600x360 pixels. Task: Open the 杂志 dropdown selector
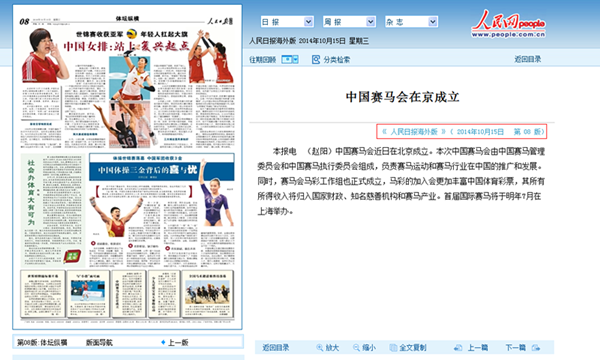click(x=411, y=22)
